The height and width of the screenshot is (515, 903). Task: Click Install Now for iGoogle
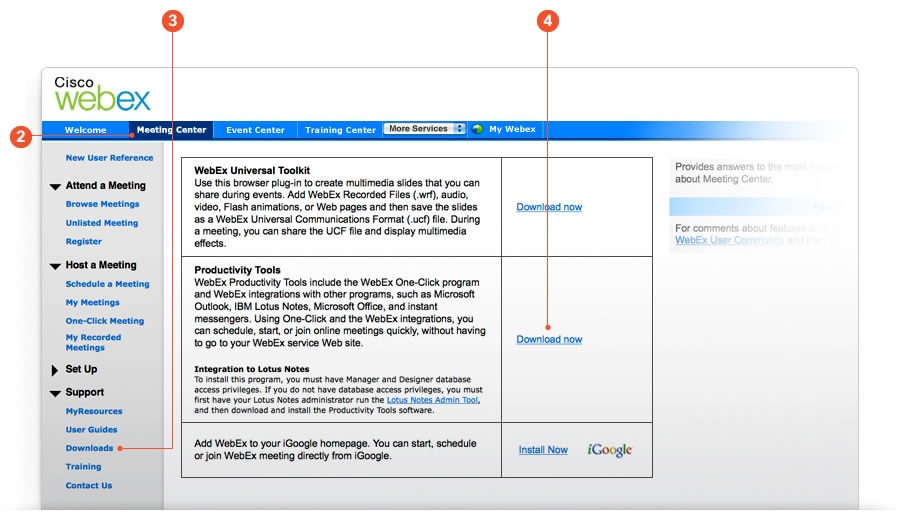[543, 450]
